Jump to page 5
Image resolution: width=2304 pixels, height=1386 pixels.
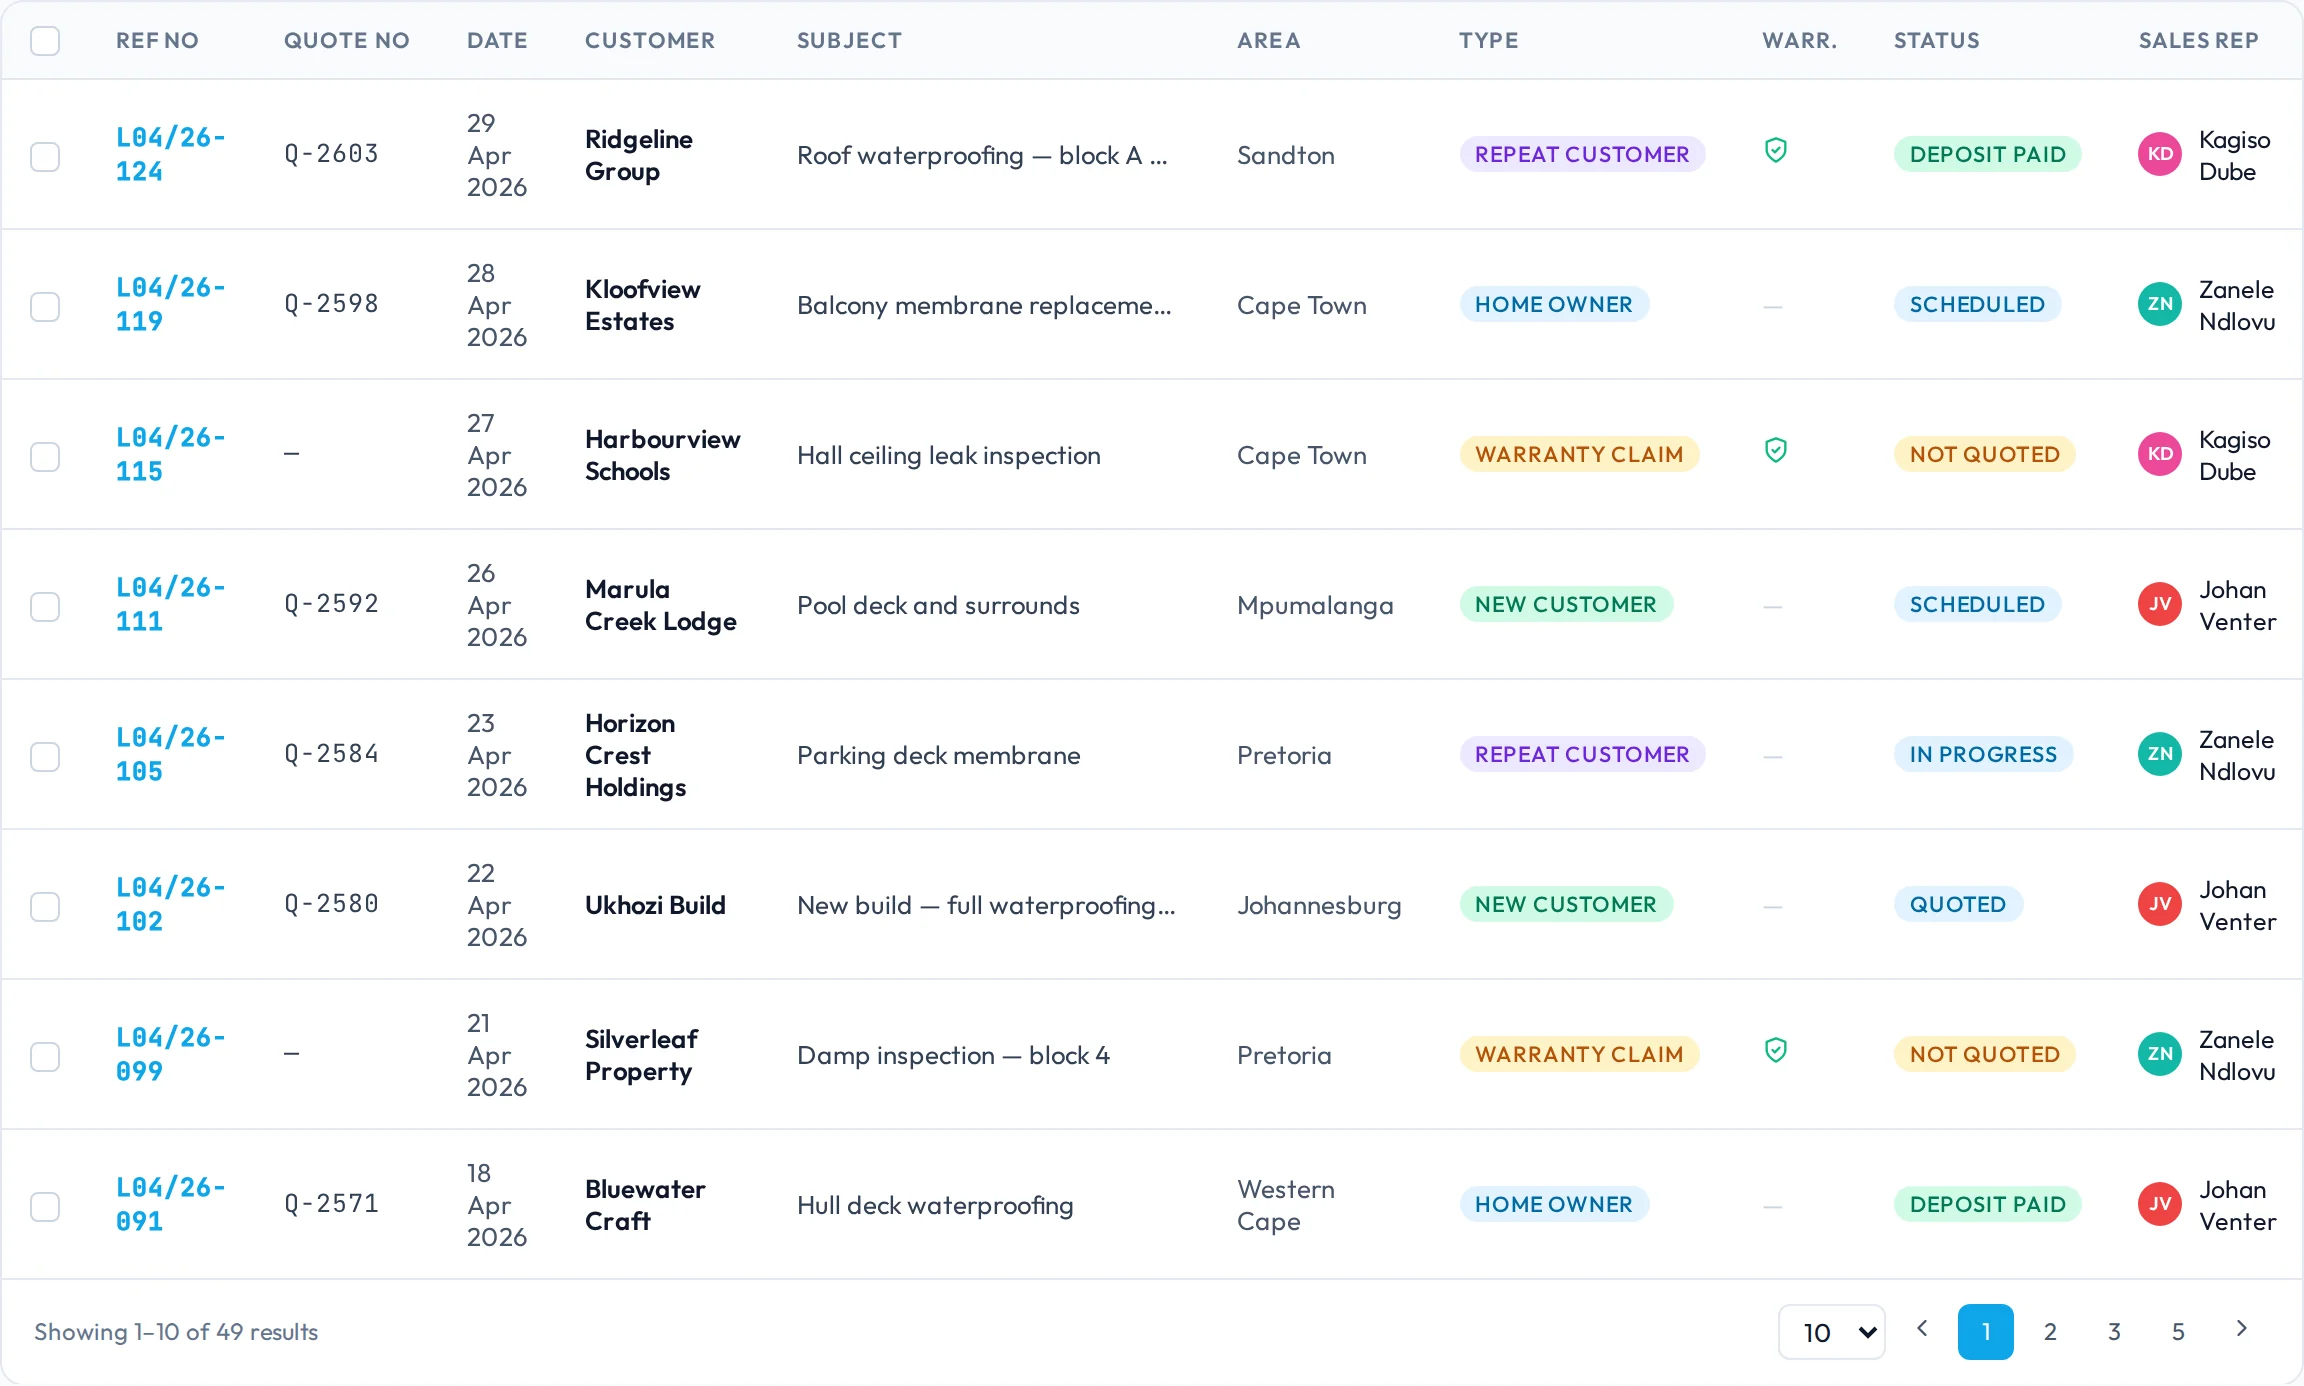(2178, 1332)
